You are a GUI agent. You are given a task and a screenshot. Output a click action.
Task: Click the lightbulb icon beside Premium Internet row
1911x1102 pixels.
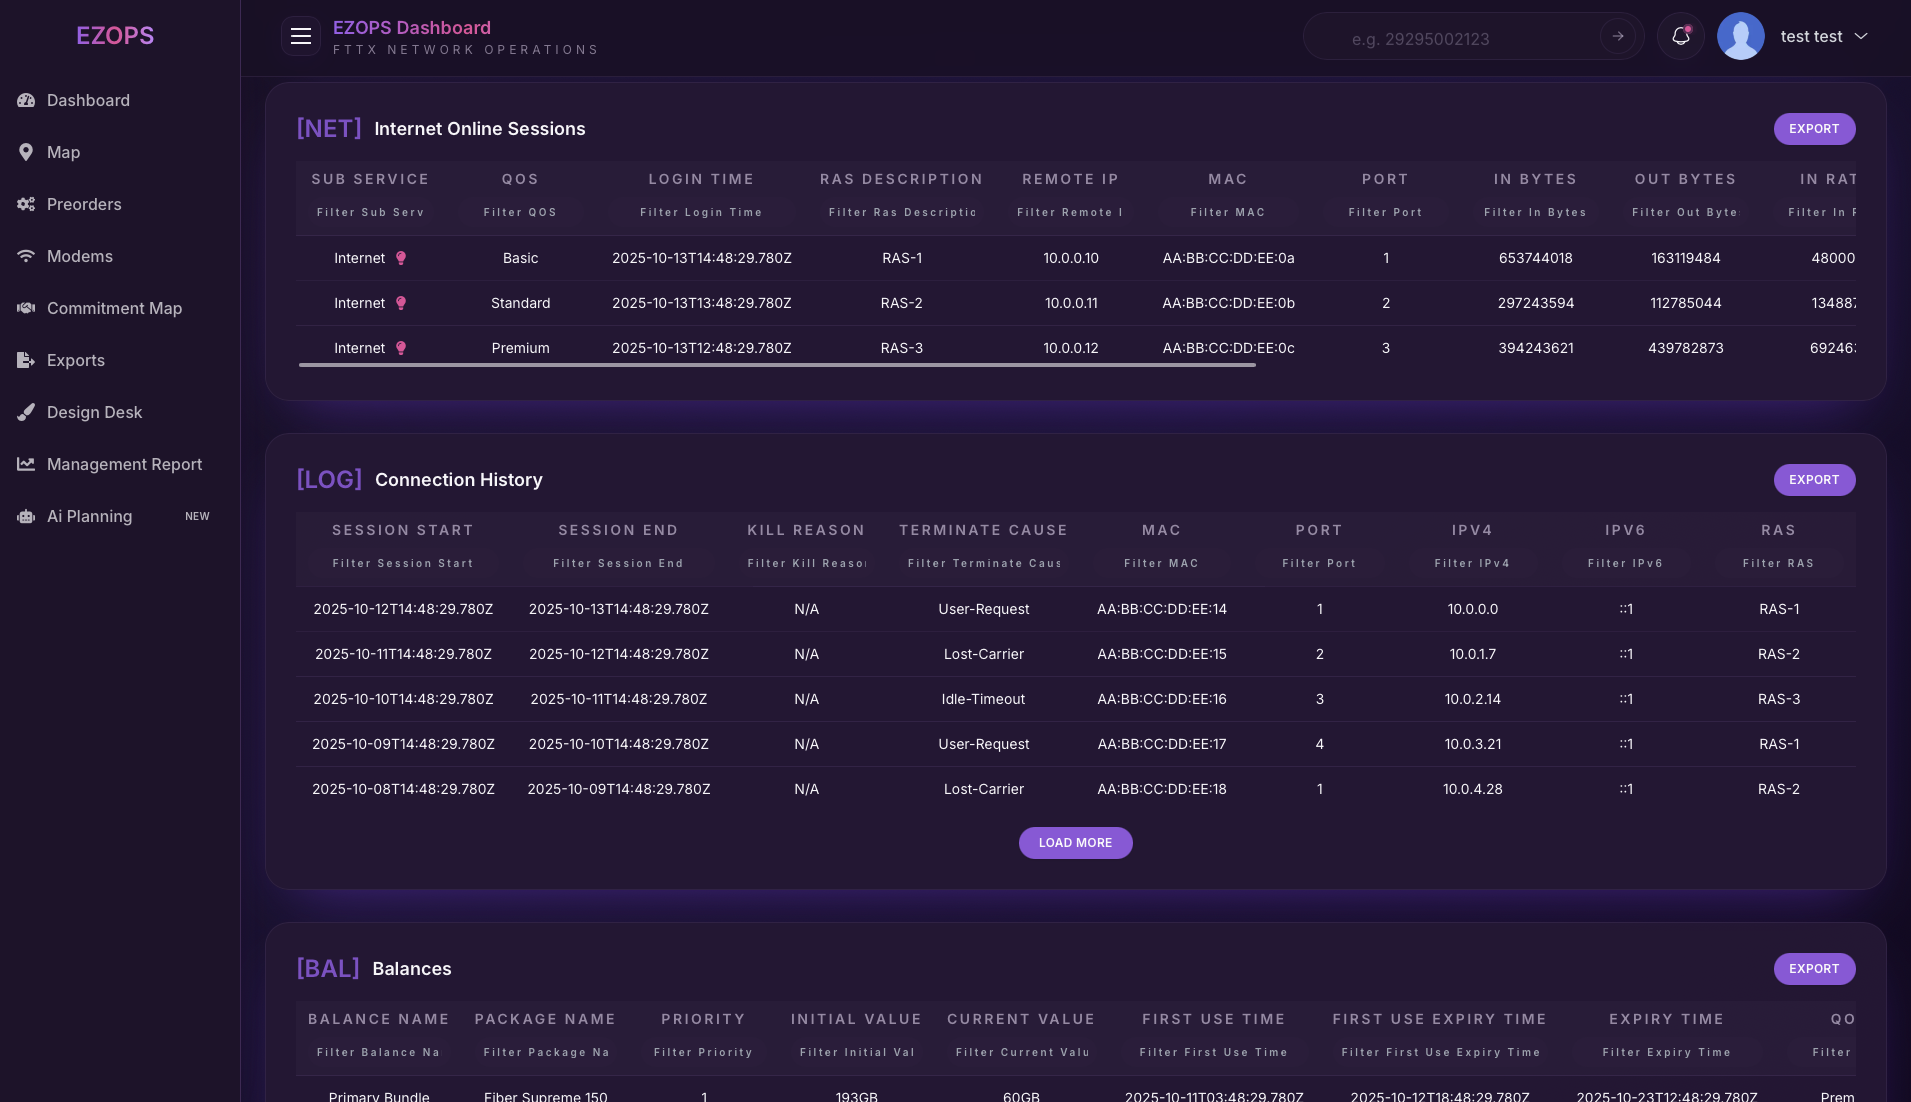pyautogui.click(x=401, y=348)
